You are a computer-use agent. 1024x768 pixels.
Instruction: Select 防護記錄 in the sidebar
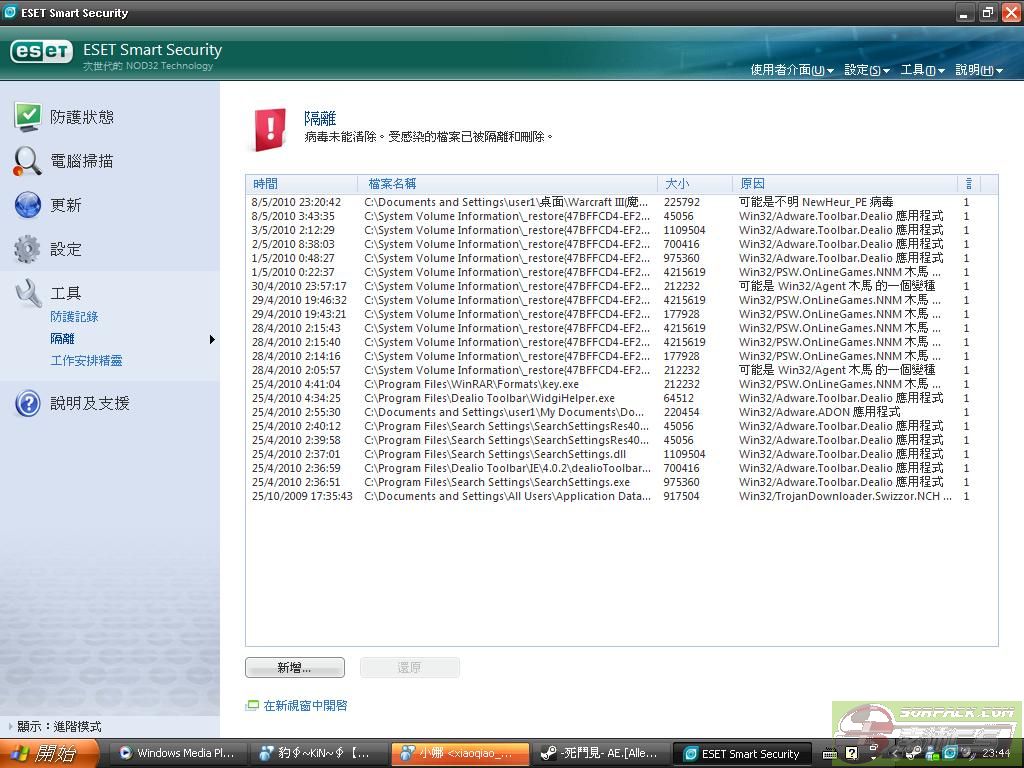coord(74,317)
